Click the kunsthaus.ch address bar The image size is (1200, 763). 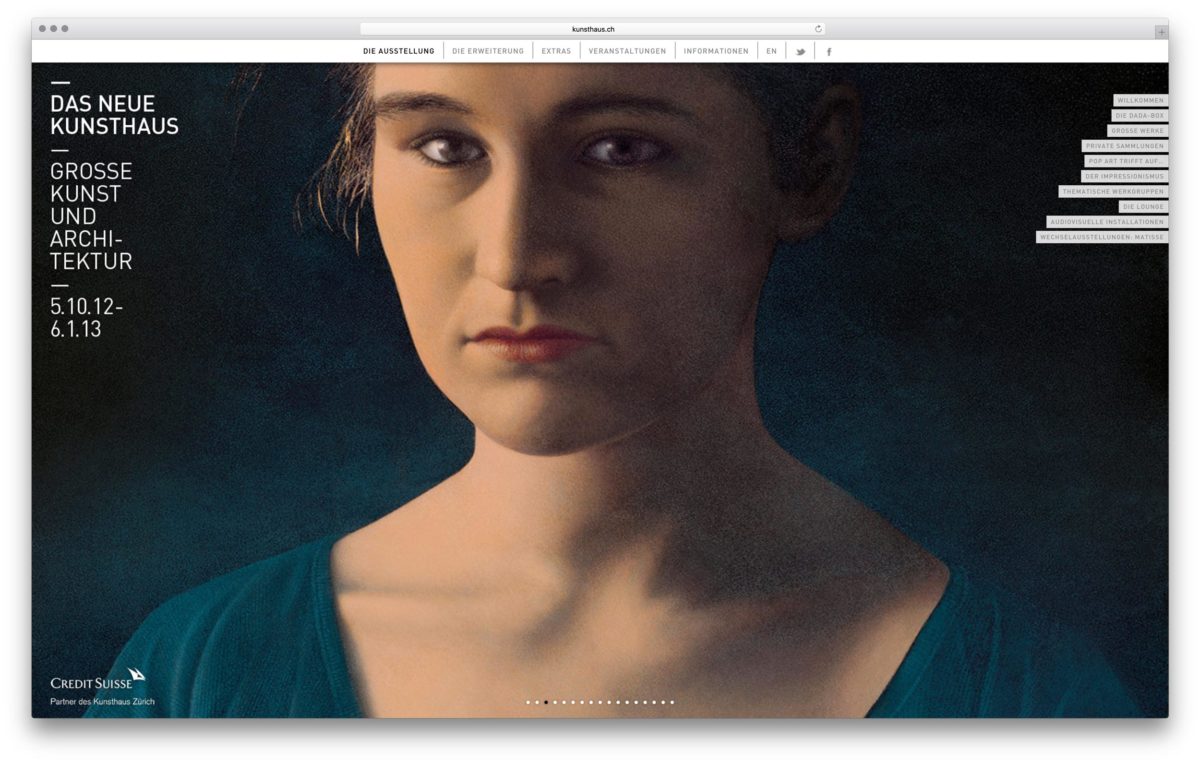[593, 29]
